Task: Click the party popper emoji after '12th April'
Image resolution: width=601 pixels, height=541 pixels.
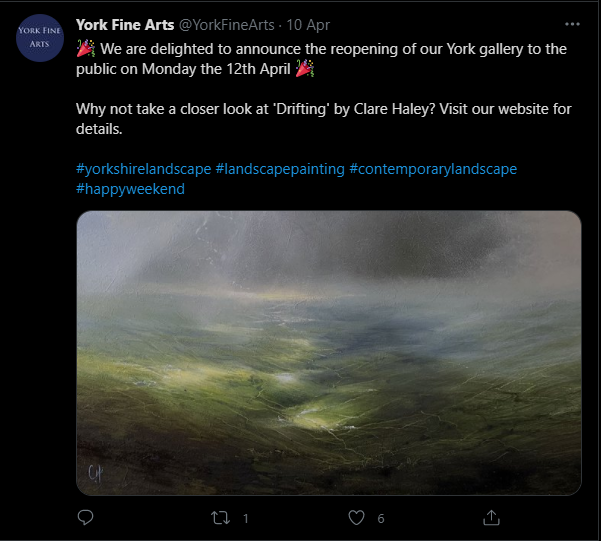Action: click(305, 69)
